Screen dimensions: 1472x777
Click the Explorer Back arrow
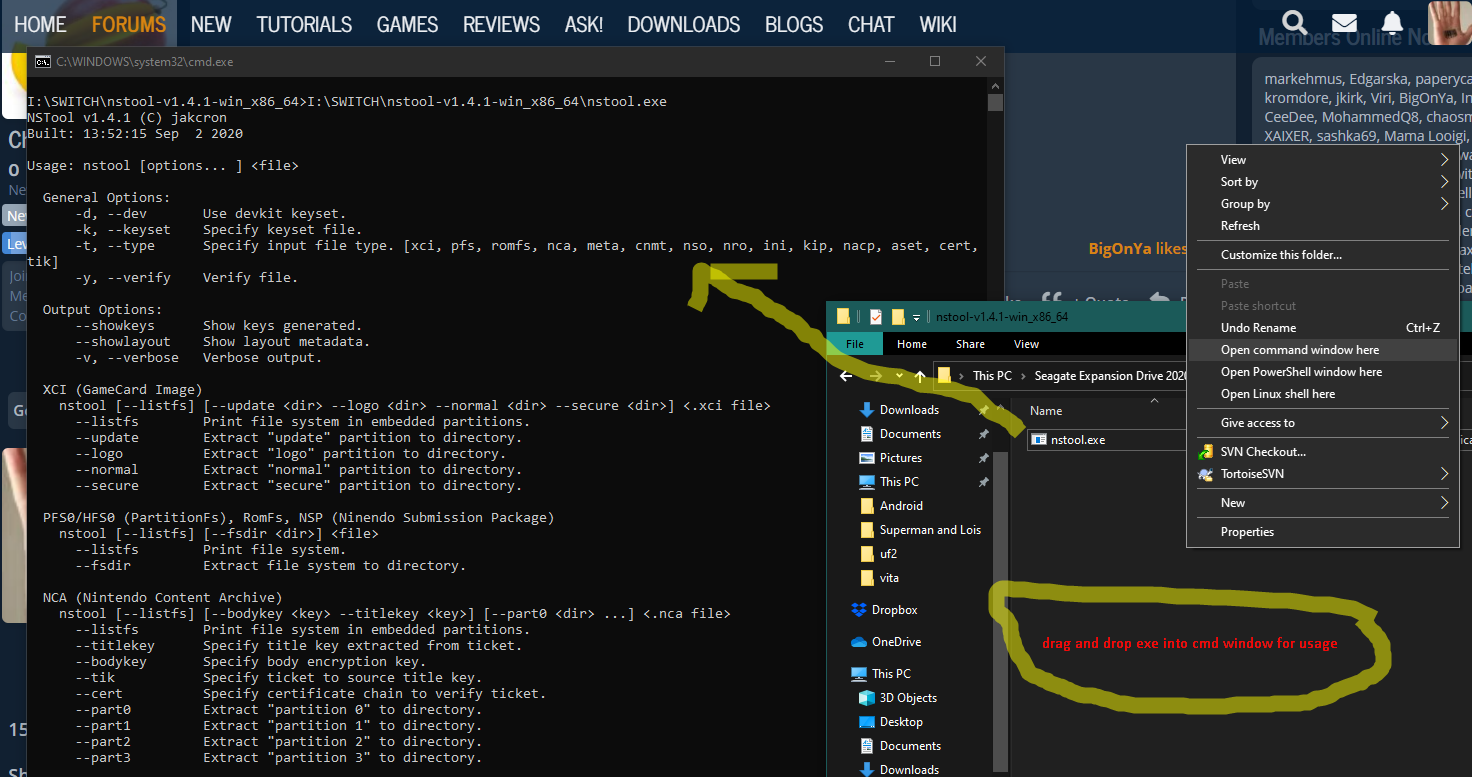[846, 376]
